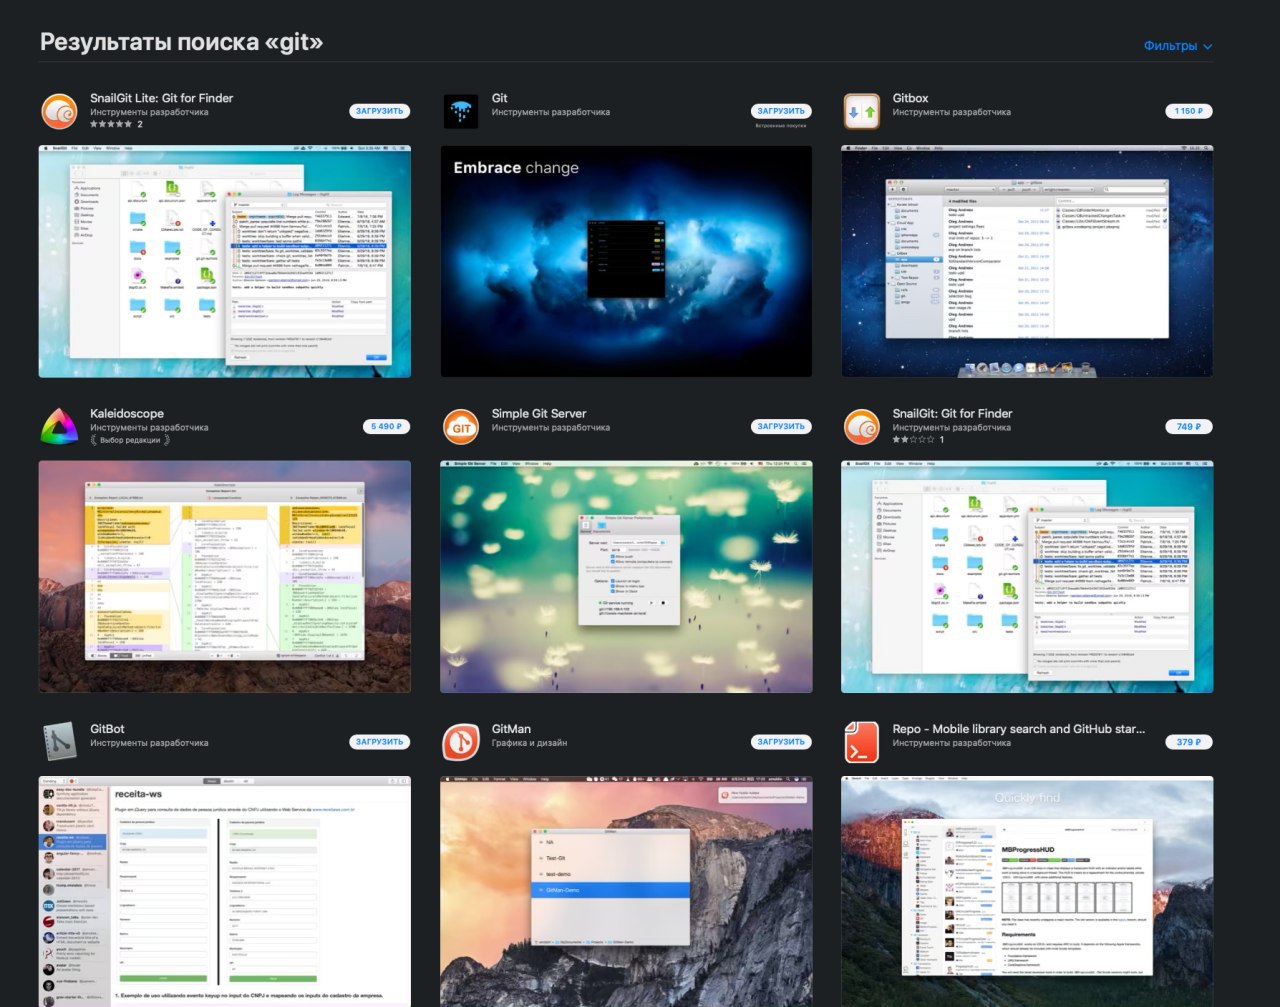This screenshot has height=1007, width=1280.
Task: Download SnailGit Lite with Загрузить button
Action: click(380, 111)
